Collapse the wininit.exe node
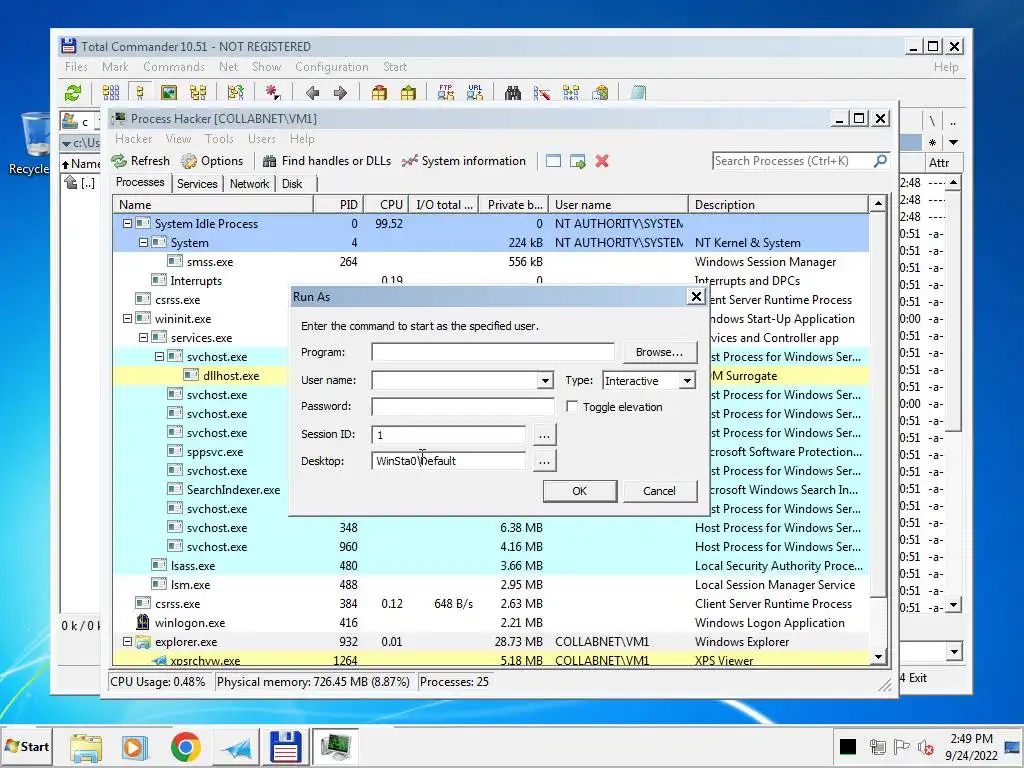1024x768 pixels. pyautogui.click(x=127, y=319)
